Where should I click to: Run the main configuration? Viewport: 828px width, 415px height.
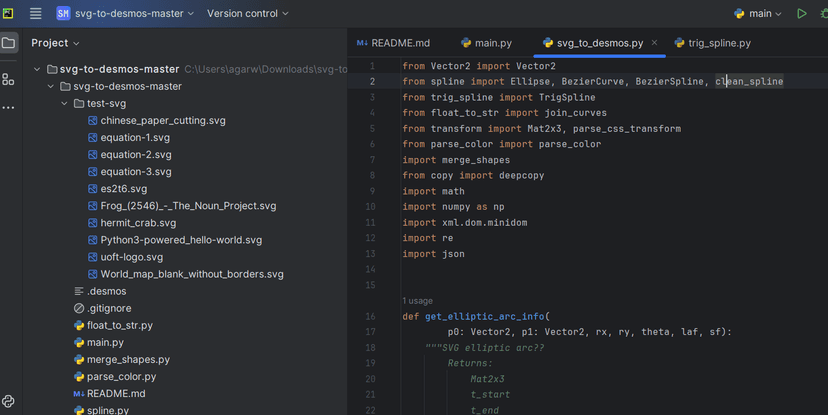point(801,14)
